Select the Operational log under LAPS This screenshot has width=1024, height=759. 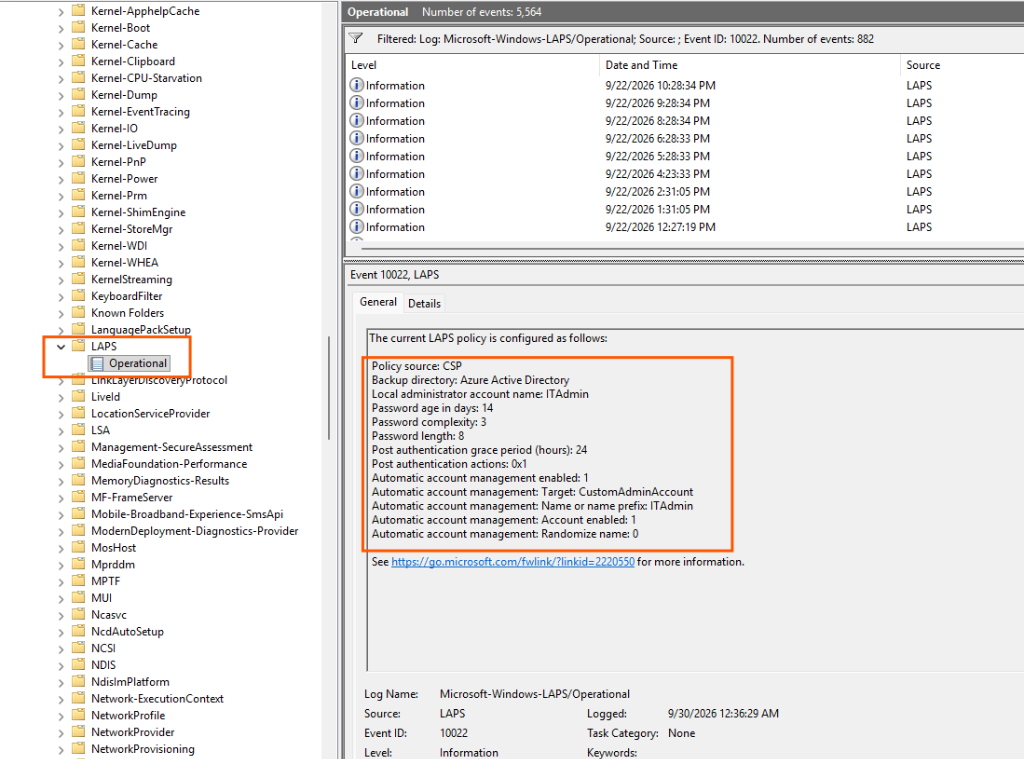tap(129, 363)
